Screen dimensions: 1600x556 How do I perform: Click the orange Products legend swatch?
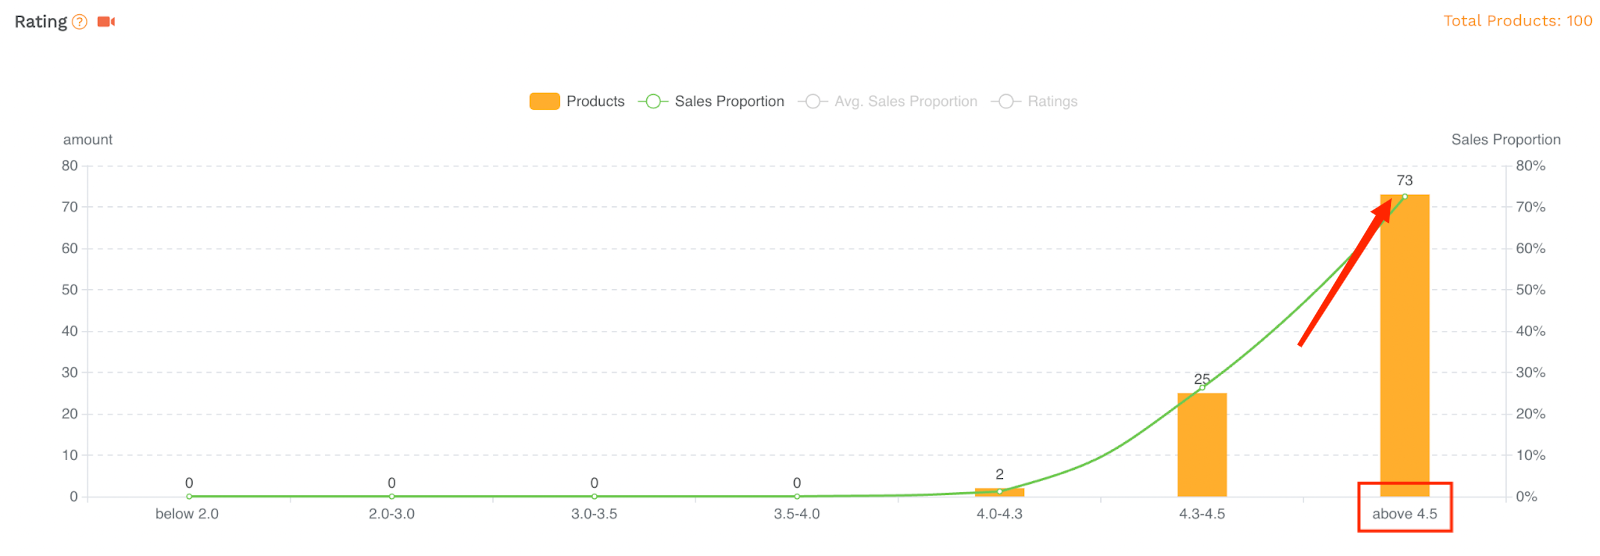point(544,101)
